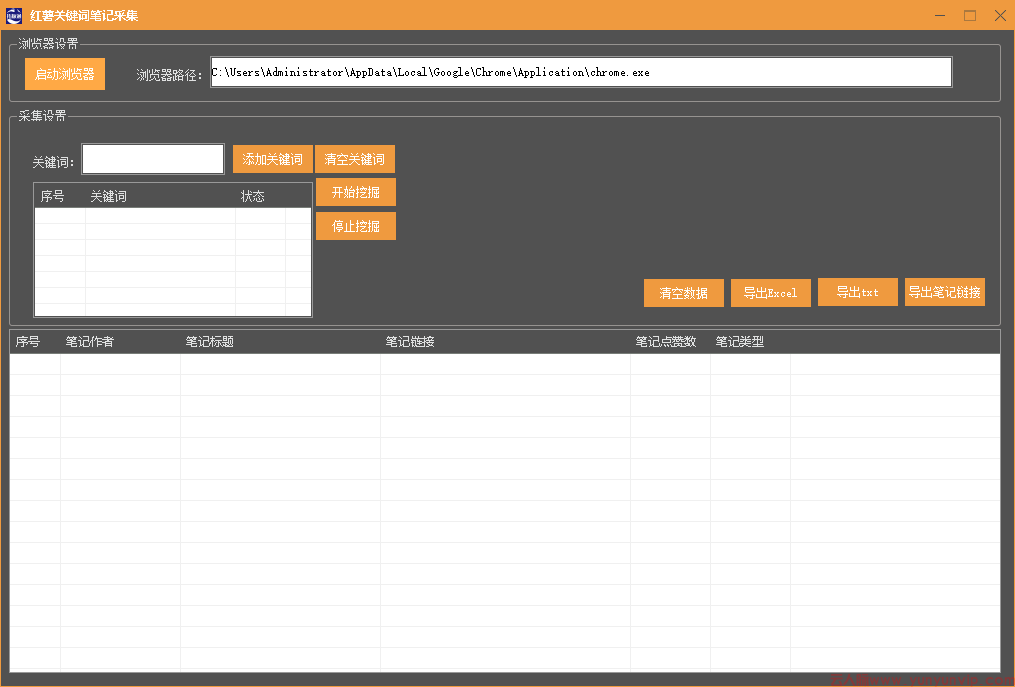Focus the 浏览器路径 input field
Viewport: 1015px width, 687px height.
(581, 72)
